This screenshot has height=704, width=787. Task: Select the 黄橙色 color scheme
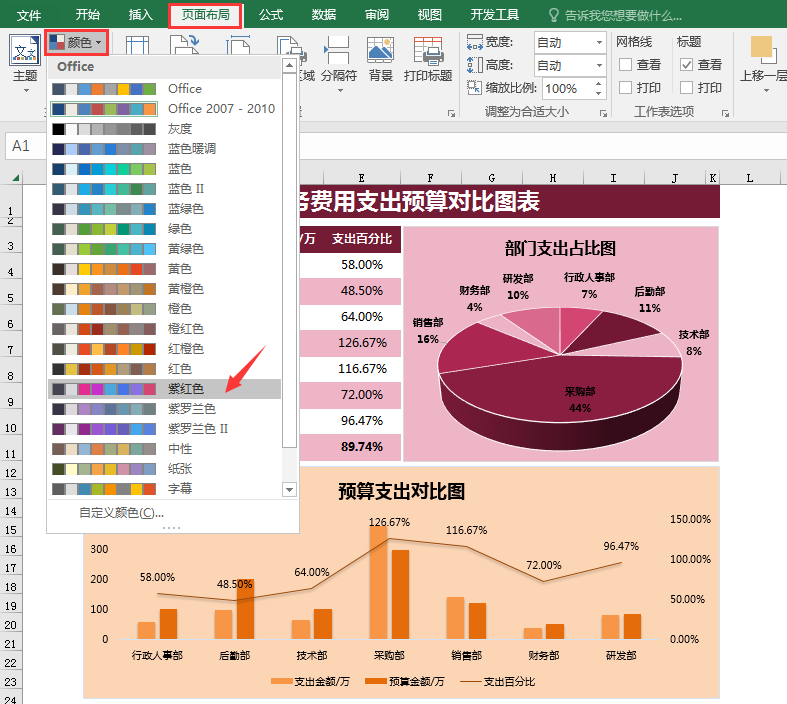pos(164,289)
